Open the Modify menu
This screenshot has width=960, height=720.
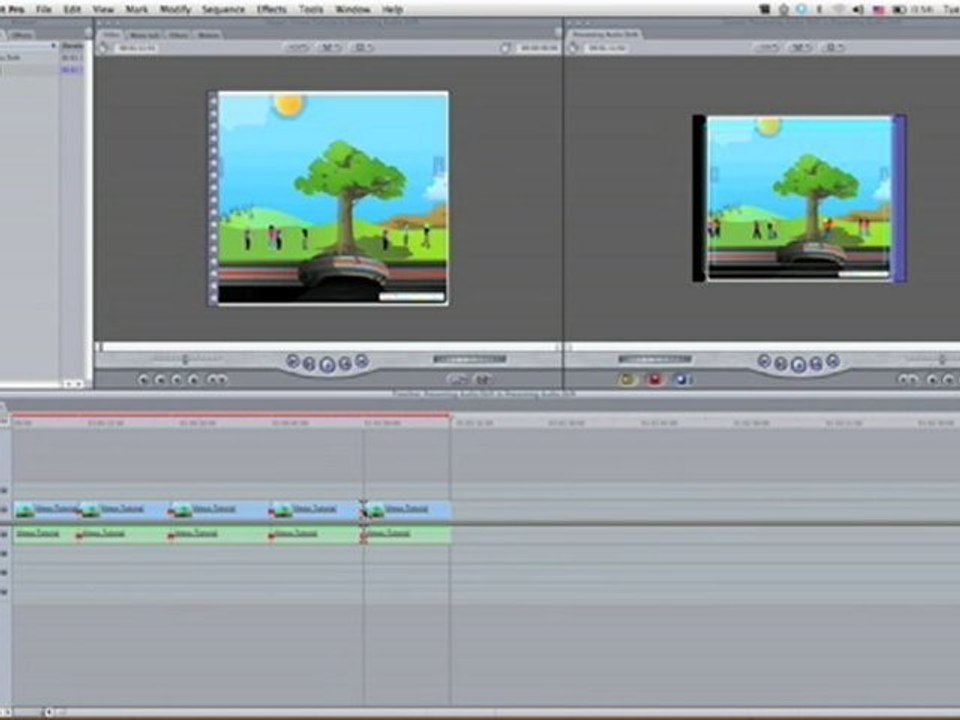pos(175,9)
